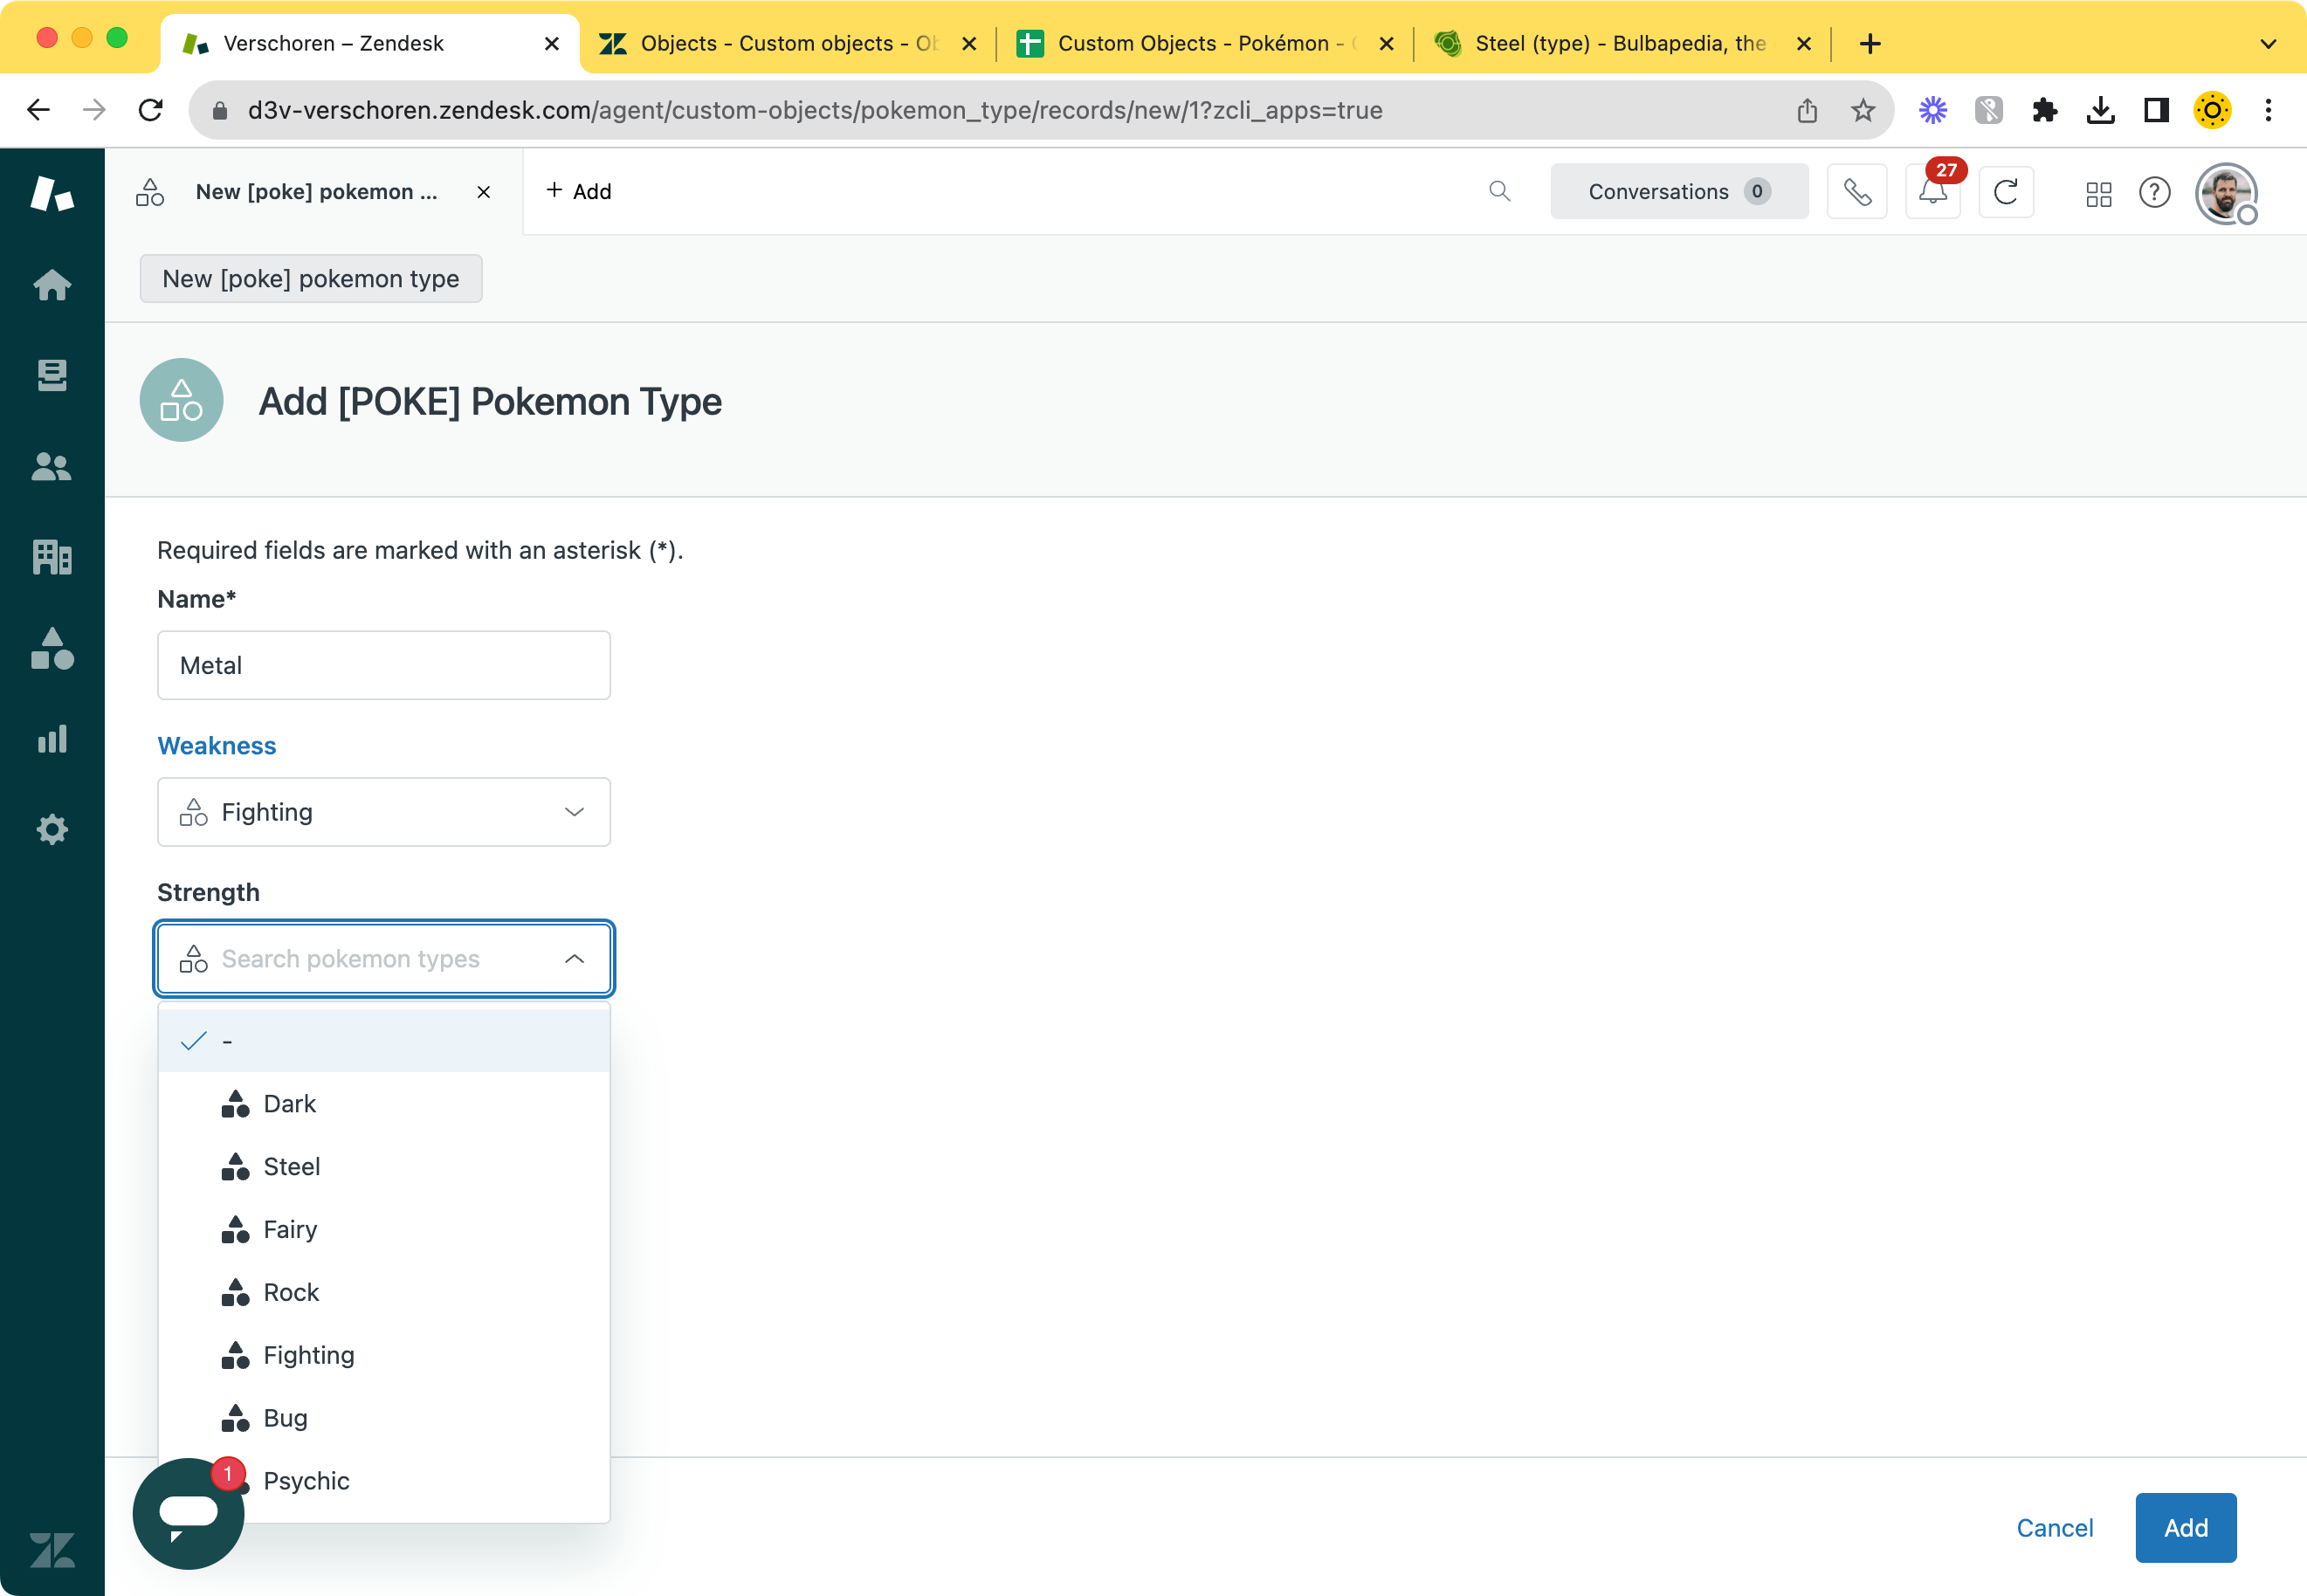Open Reporting from the sidebar

point(51,739)
